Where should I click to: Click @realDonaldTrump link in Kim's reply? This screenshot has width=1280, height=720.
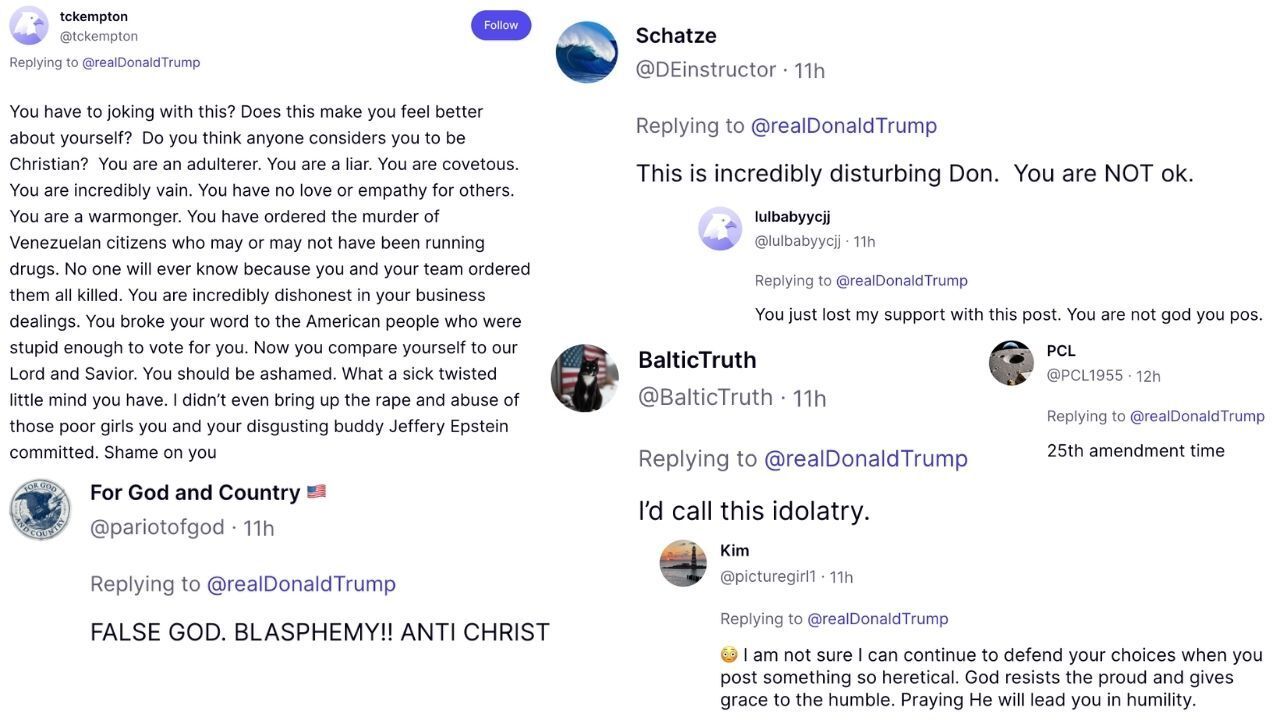click(877, 618)
